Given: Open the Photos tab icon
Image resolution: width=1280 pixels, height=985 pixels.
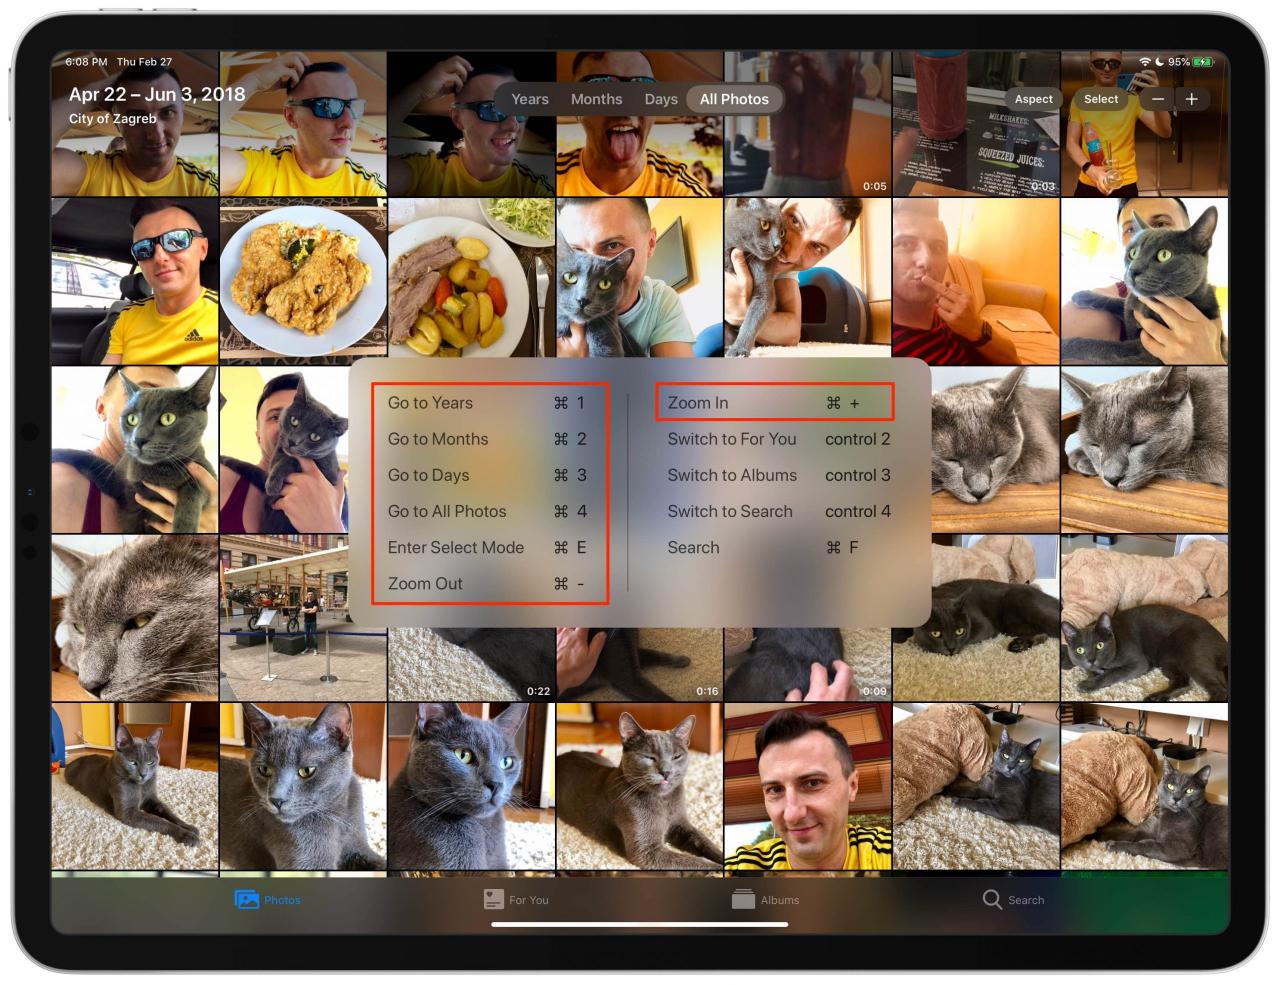Looking at the screenshot, I should tap(246, 899).
